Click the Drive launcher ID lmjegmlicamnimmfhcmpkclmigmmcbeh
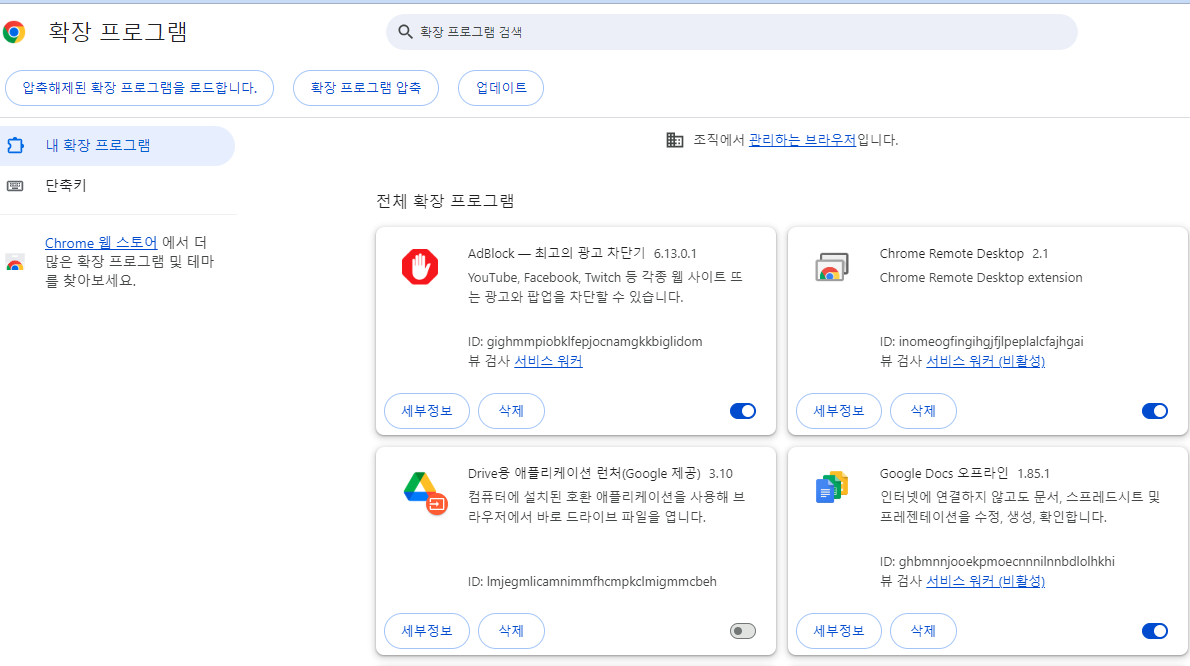 [592, 582]
